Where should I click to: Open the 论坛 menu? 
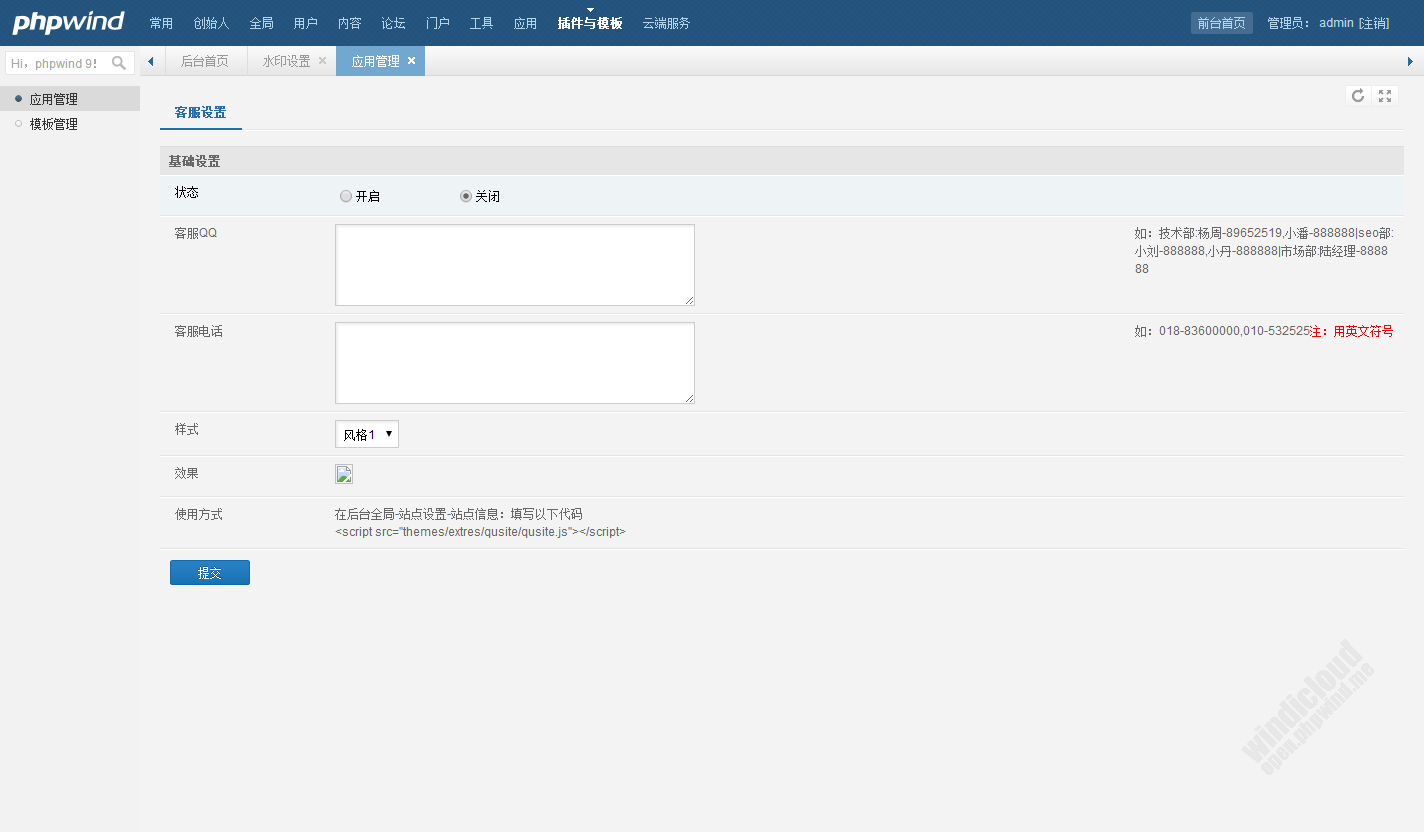[393, 23]
